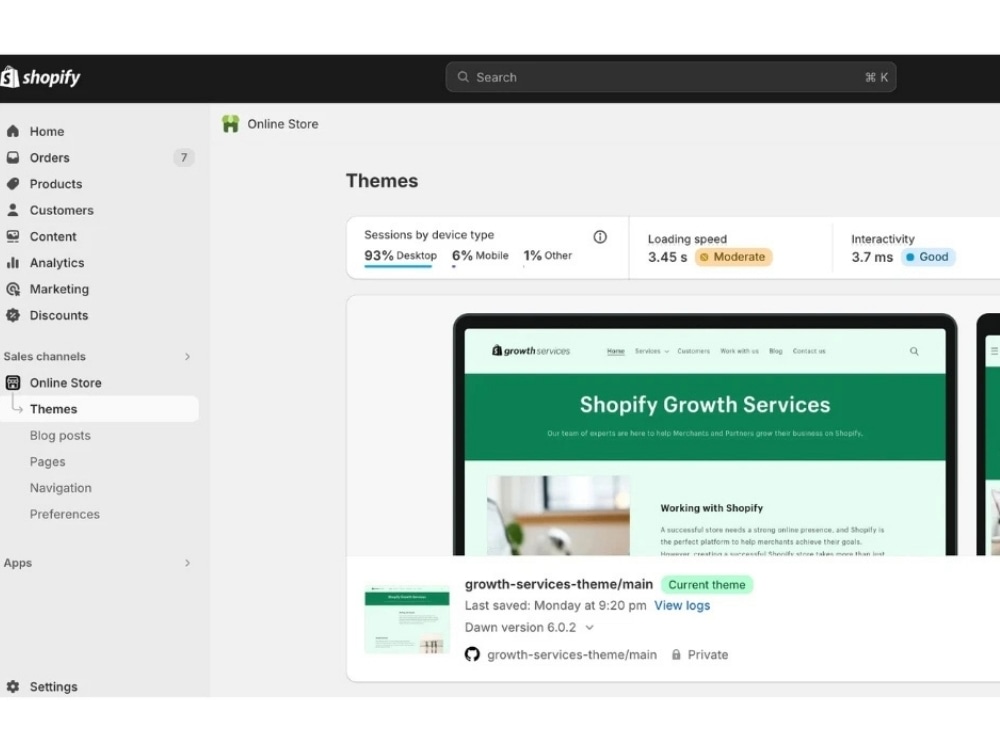Image resolution: width=1000 pixels, height=750 pixels.
Task: Click the info icon beside Sessions by device
Action: pos(600,237)
